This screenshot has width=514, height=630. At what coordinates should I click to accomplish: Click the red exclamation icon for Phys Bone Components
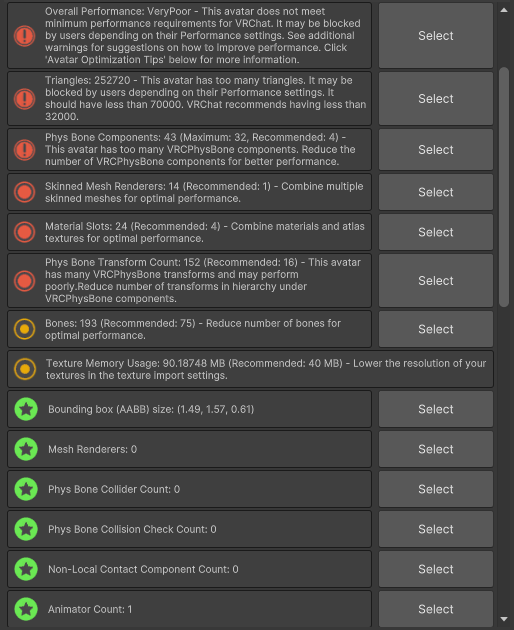click(x=25, y=149)
